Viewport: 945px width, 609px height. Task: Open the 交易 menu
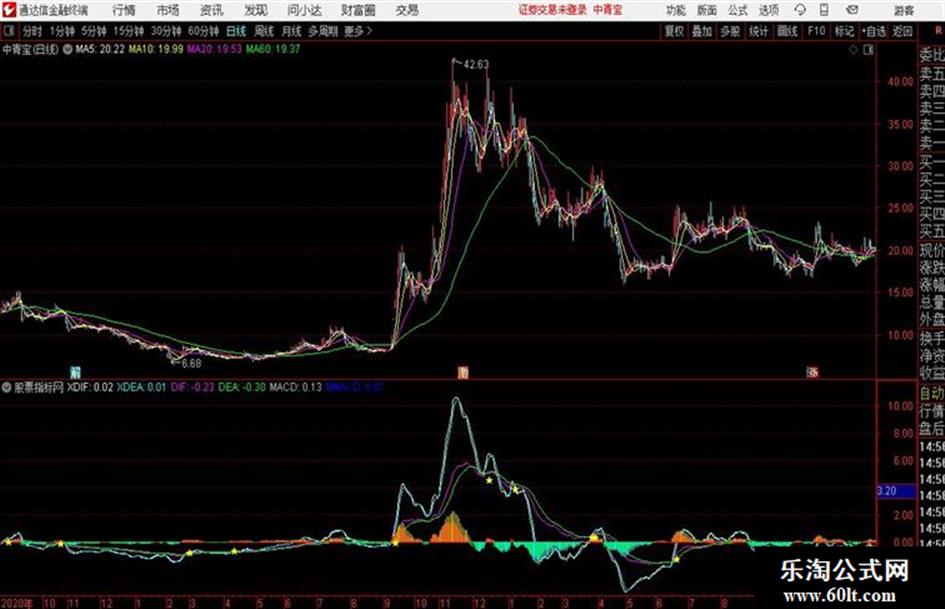point(407,10)
